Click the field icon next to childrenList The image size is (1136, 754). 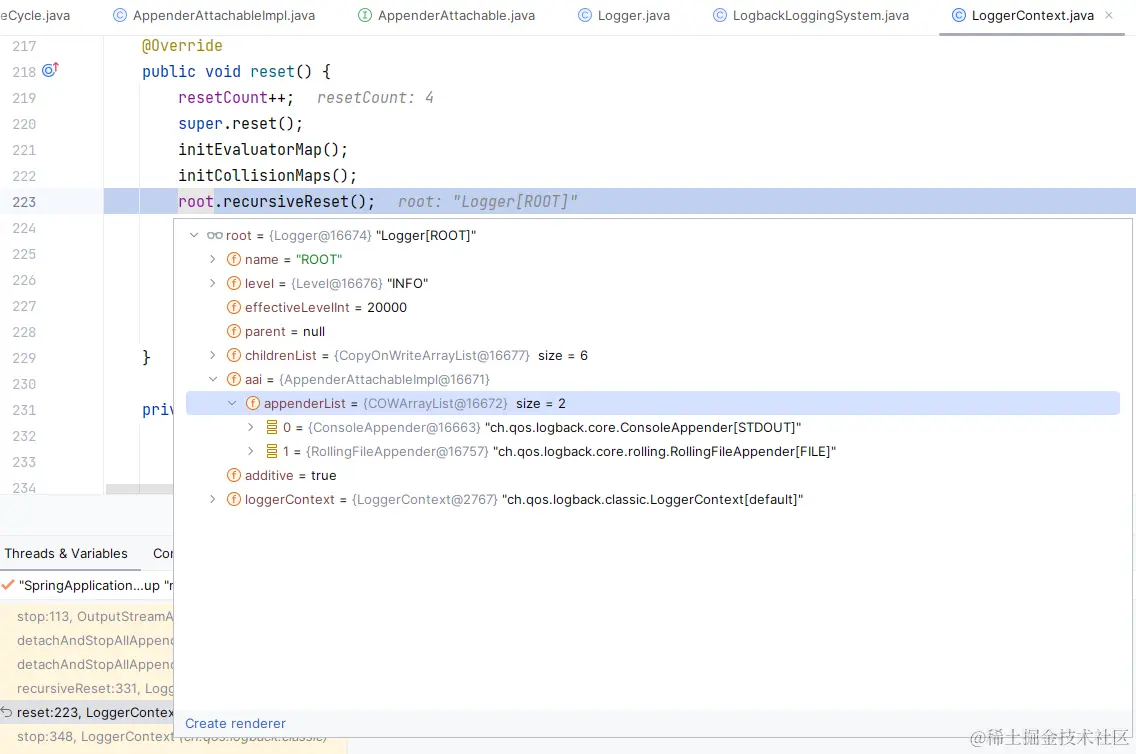pyautogui.click(x=233, y=355)
